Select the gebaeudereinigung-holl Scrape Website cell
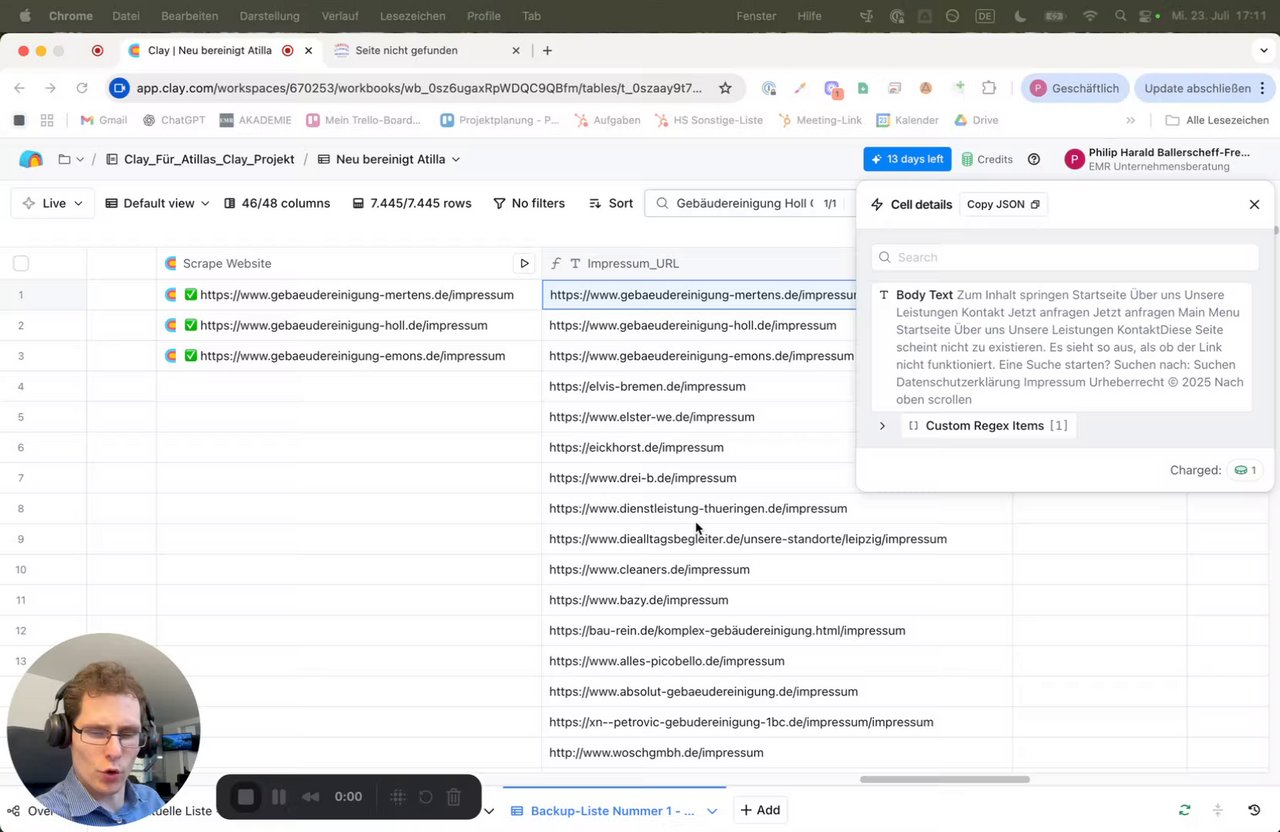 tap(349, 325)
